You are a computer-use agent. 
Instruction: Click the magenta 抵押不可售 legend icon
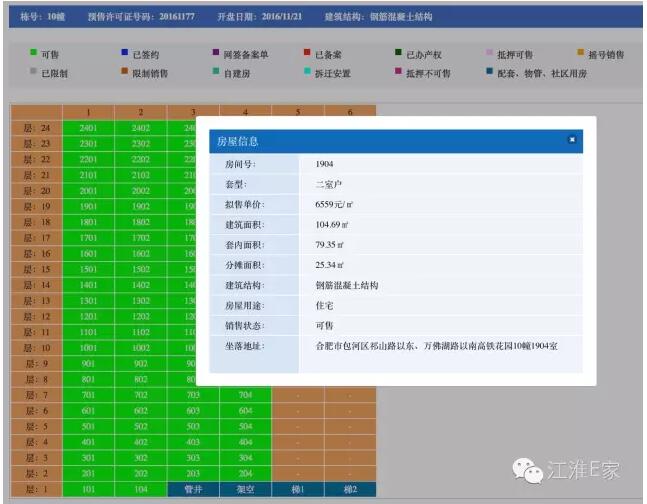(399, 73)
